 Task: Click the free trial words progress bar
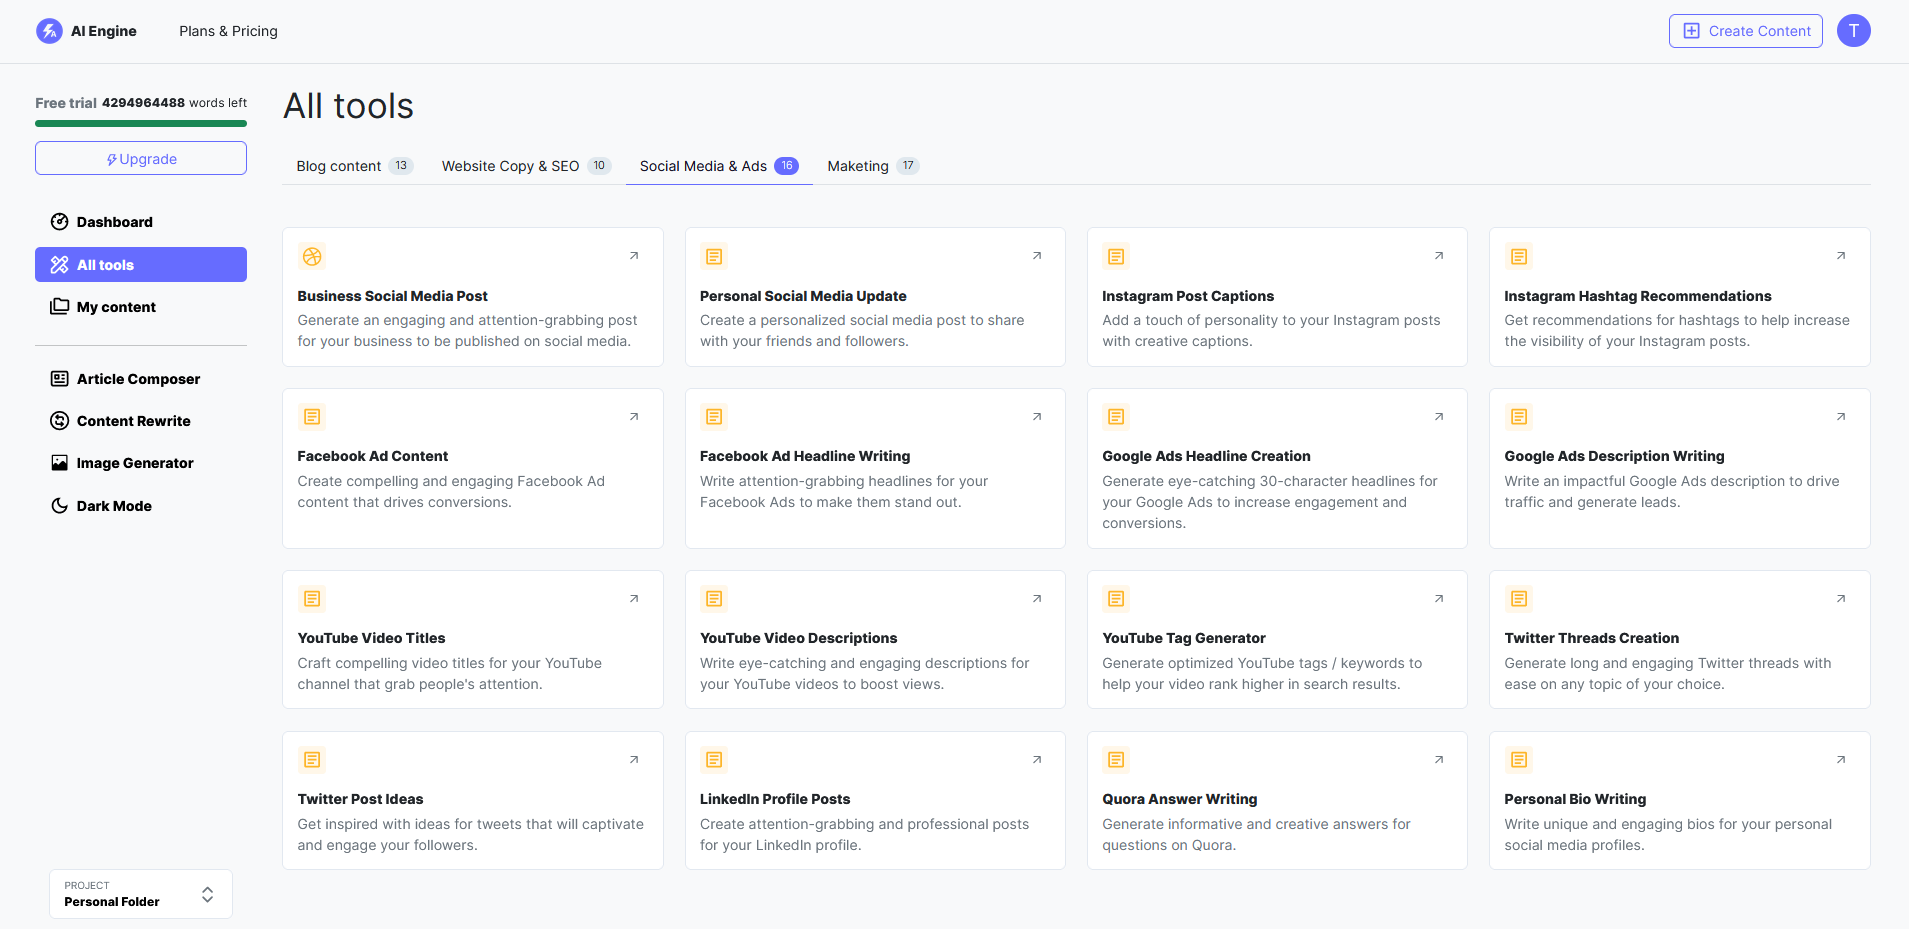tap(141, 124)
